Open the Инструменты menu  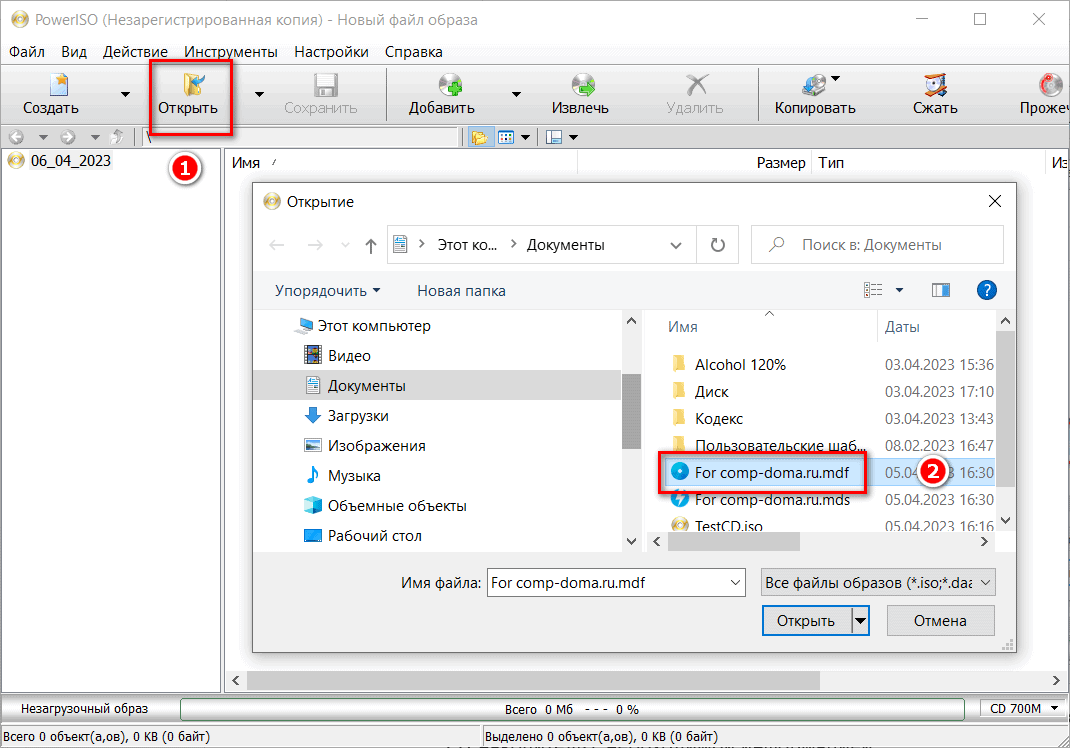[x=231, y=52]
